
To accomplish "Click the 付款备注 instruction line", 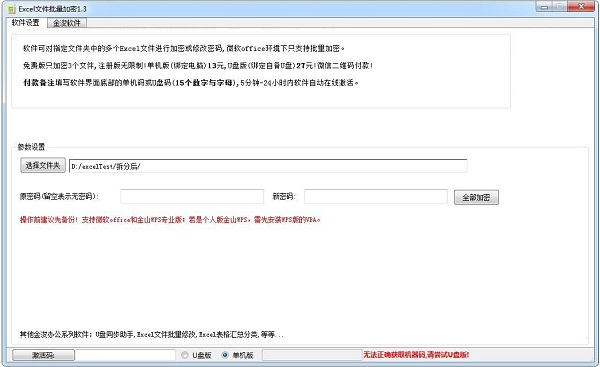I will click(191, 83).
